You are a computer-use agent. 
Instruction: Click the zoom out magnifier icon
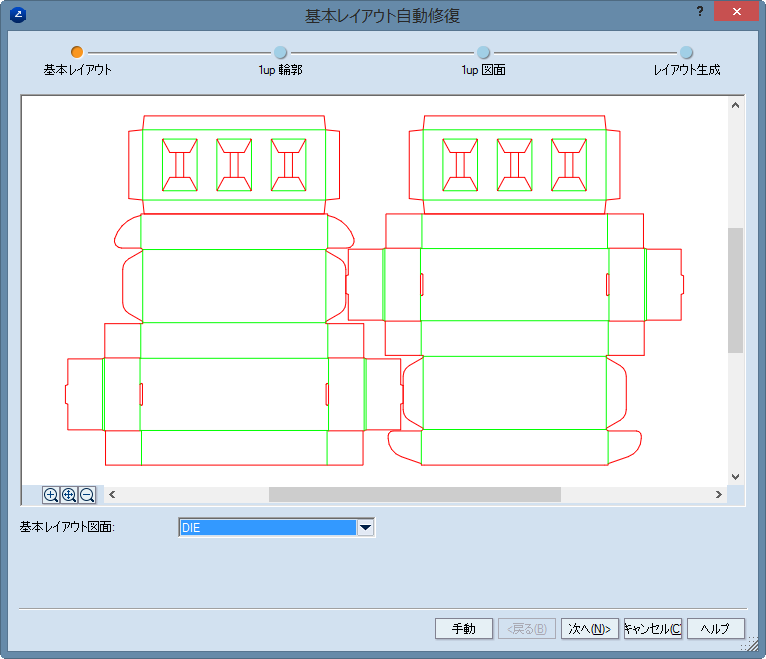pyautogui.click(x=87, y=495)
